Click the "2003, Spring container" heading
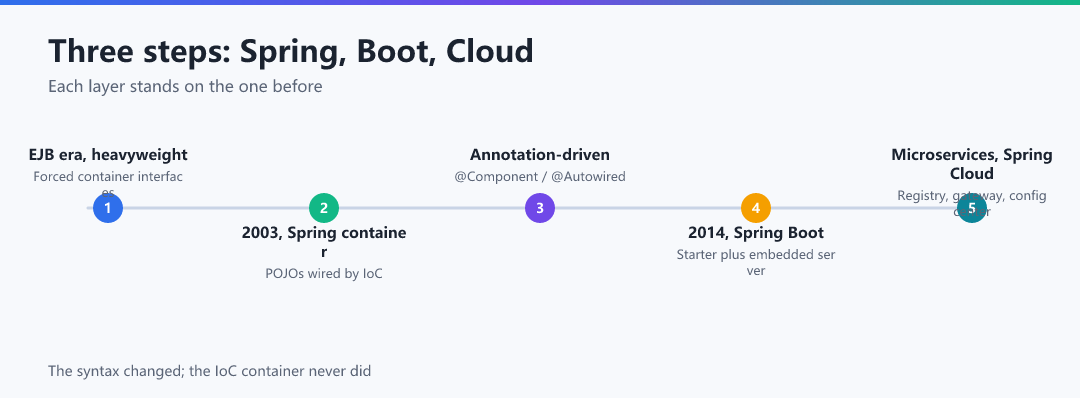Screen dimensions: 1080x398 point(324,242)
